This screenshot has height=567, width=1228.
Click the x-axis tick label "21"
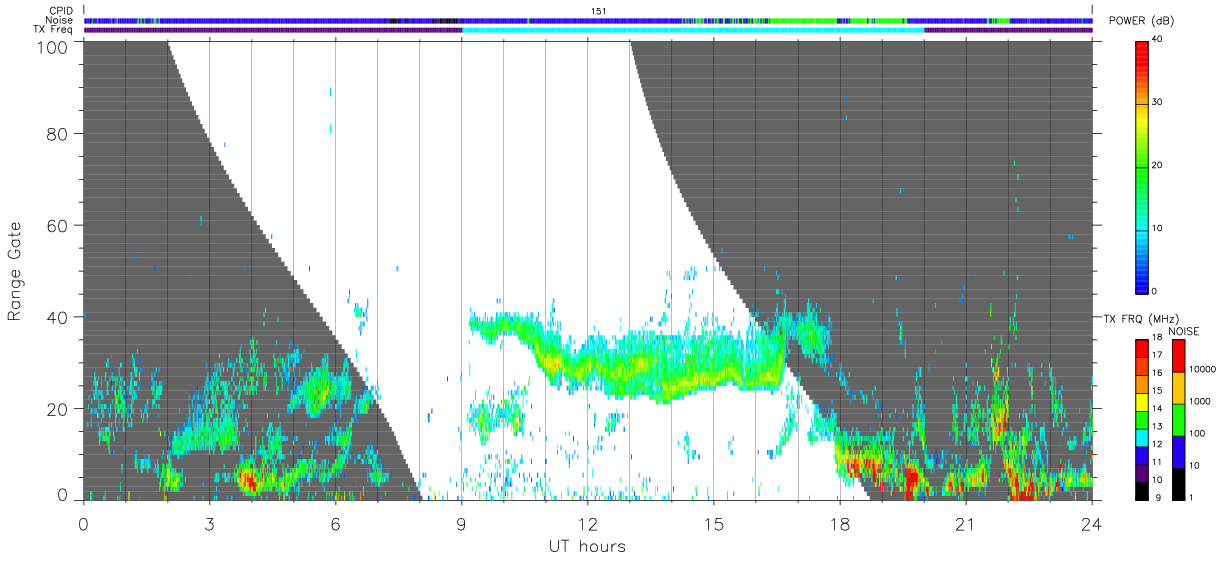966,523
